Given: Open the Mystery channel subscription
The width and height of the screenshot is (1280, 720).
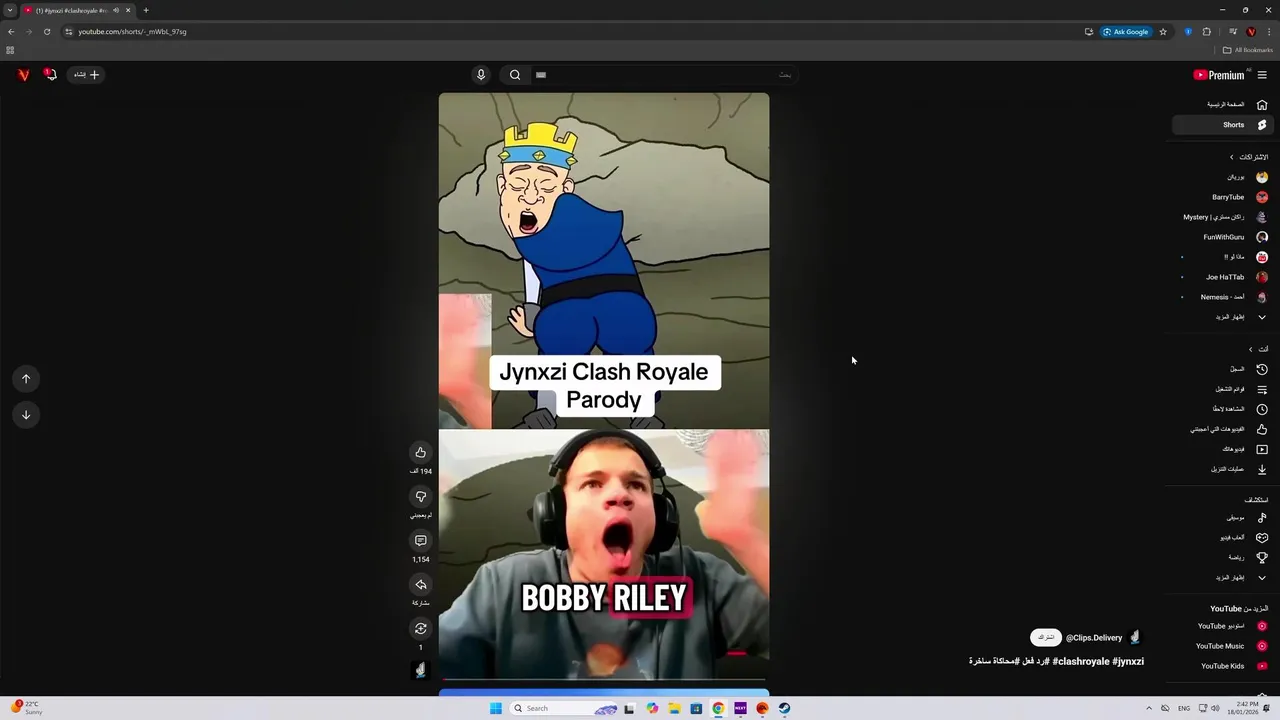Looking at the screenshot, I should point(1222,217).
